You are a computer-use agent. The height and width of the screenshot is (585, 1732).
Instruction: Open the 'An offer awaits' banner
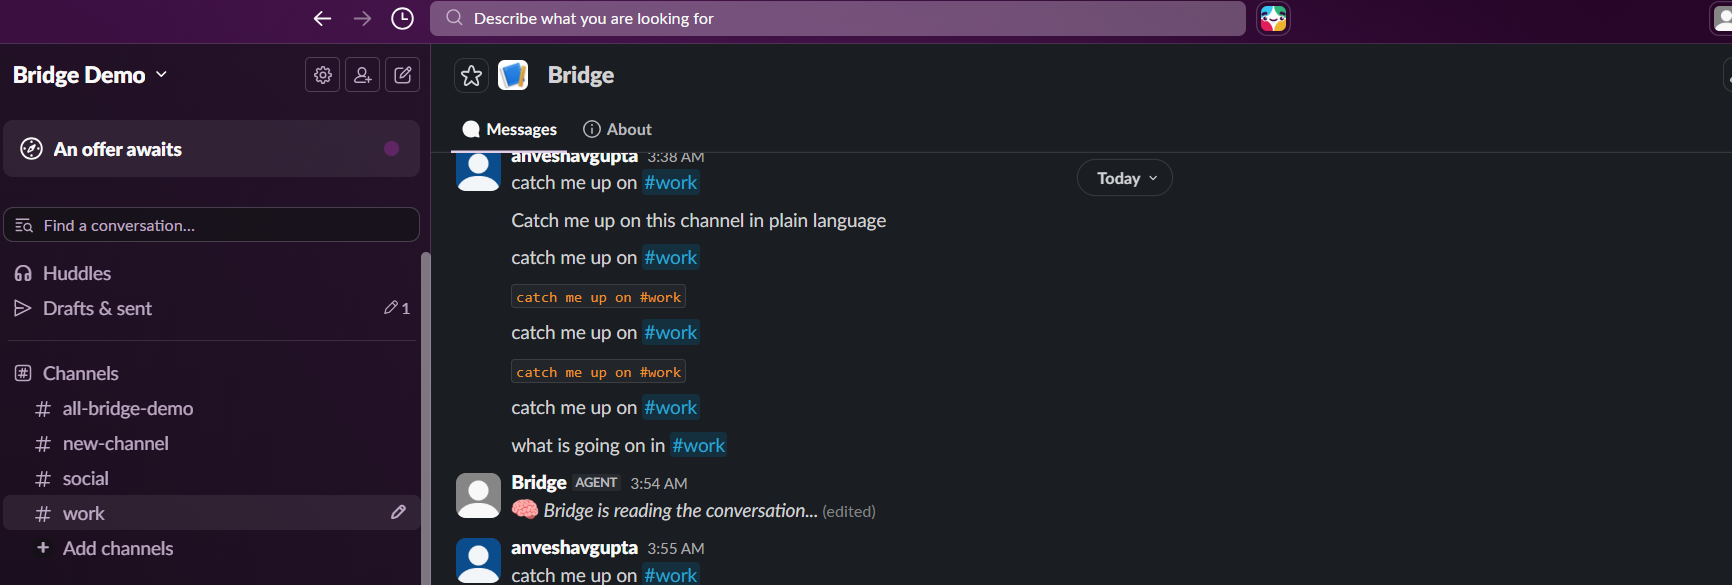tap(212, 149)
